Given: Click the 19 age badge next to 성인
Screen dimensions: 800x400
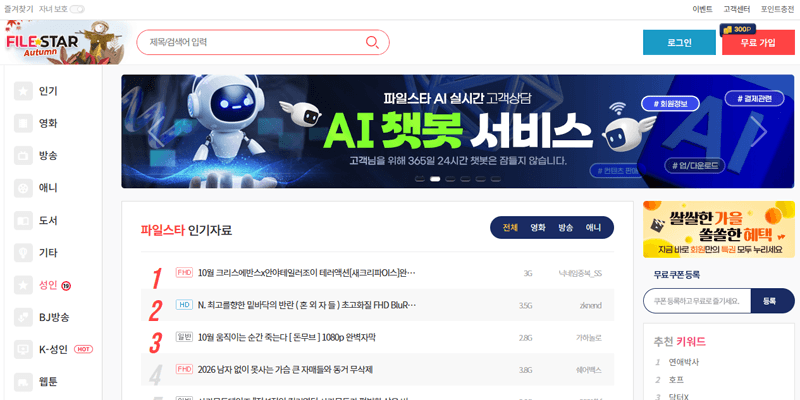Looking at the screenshot, I should pos(66,286).
